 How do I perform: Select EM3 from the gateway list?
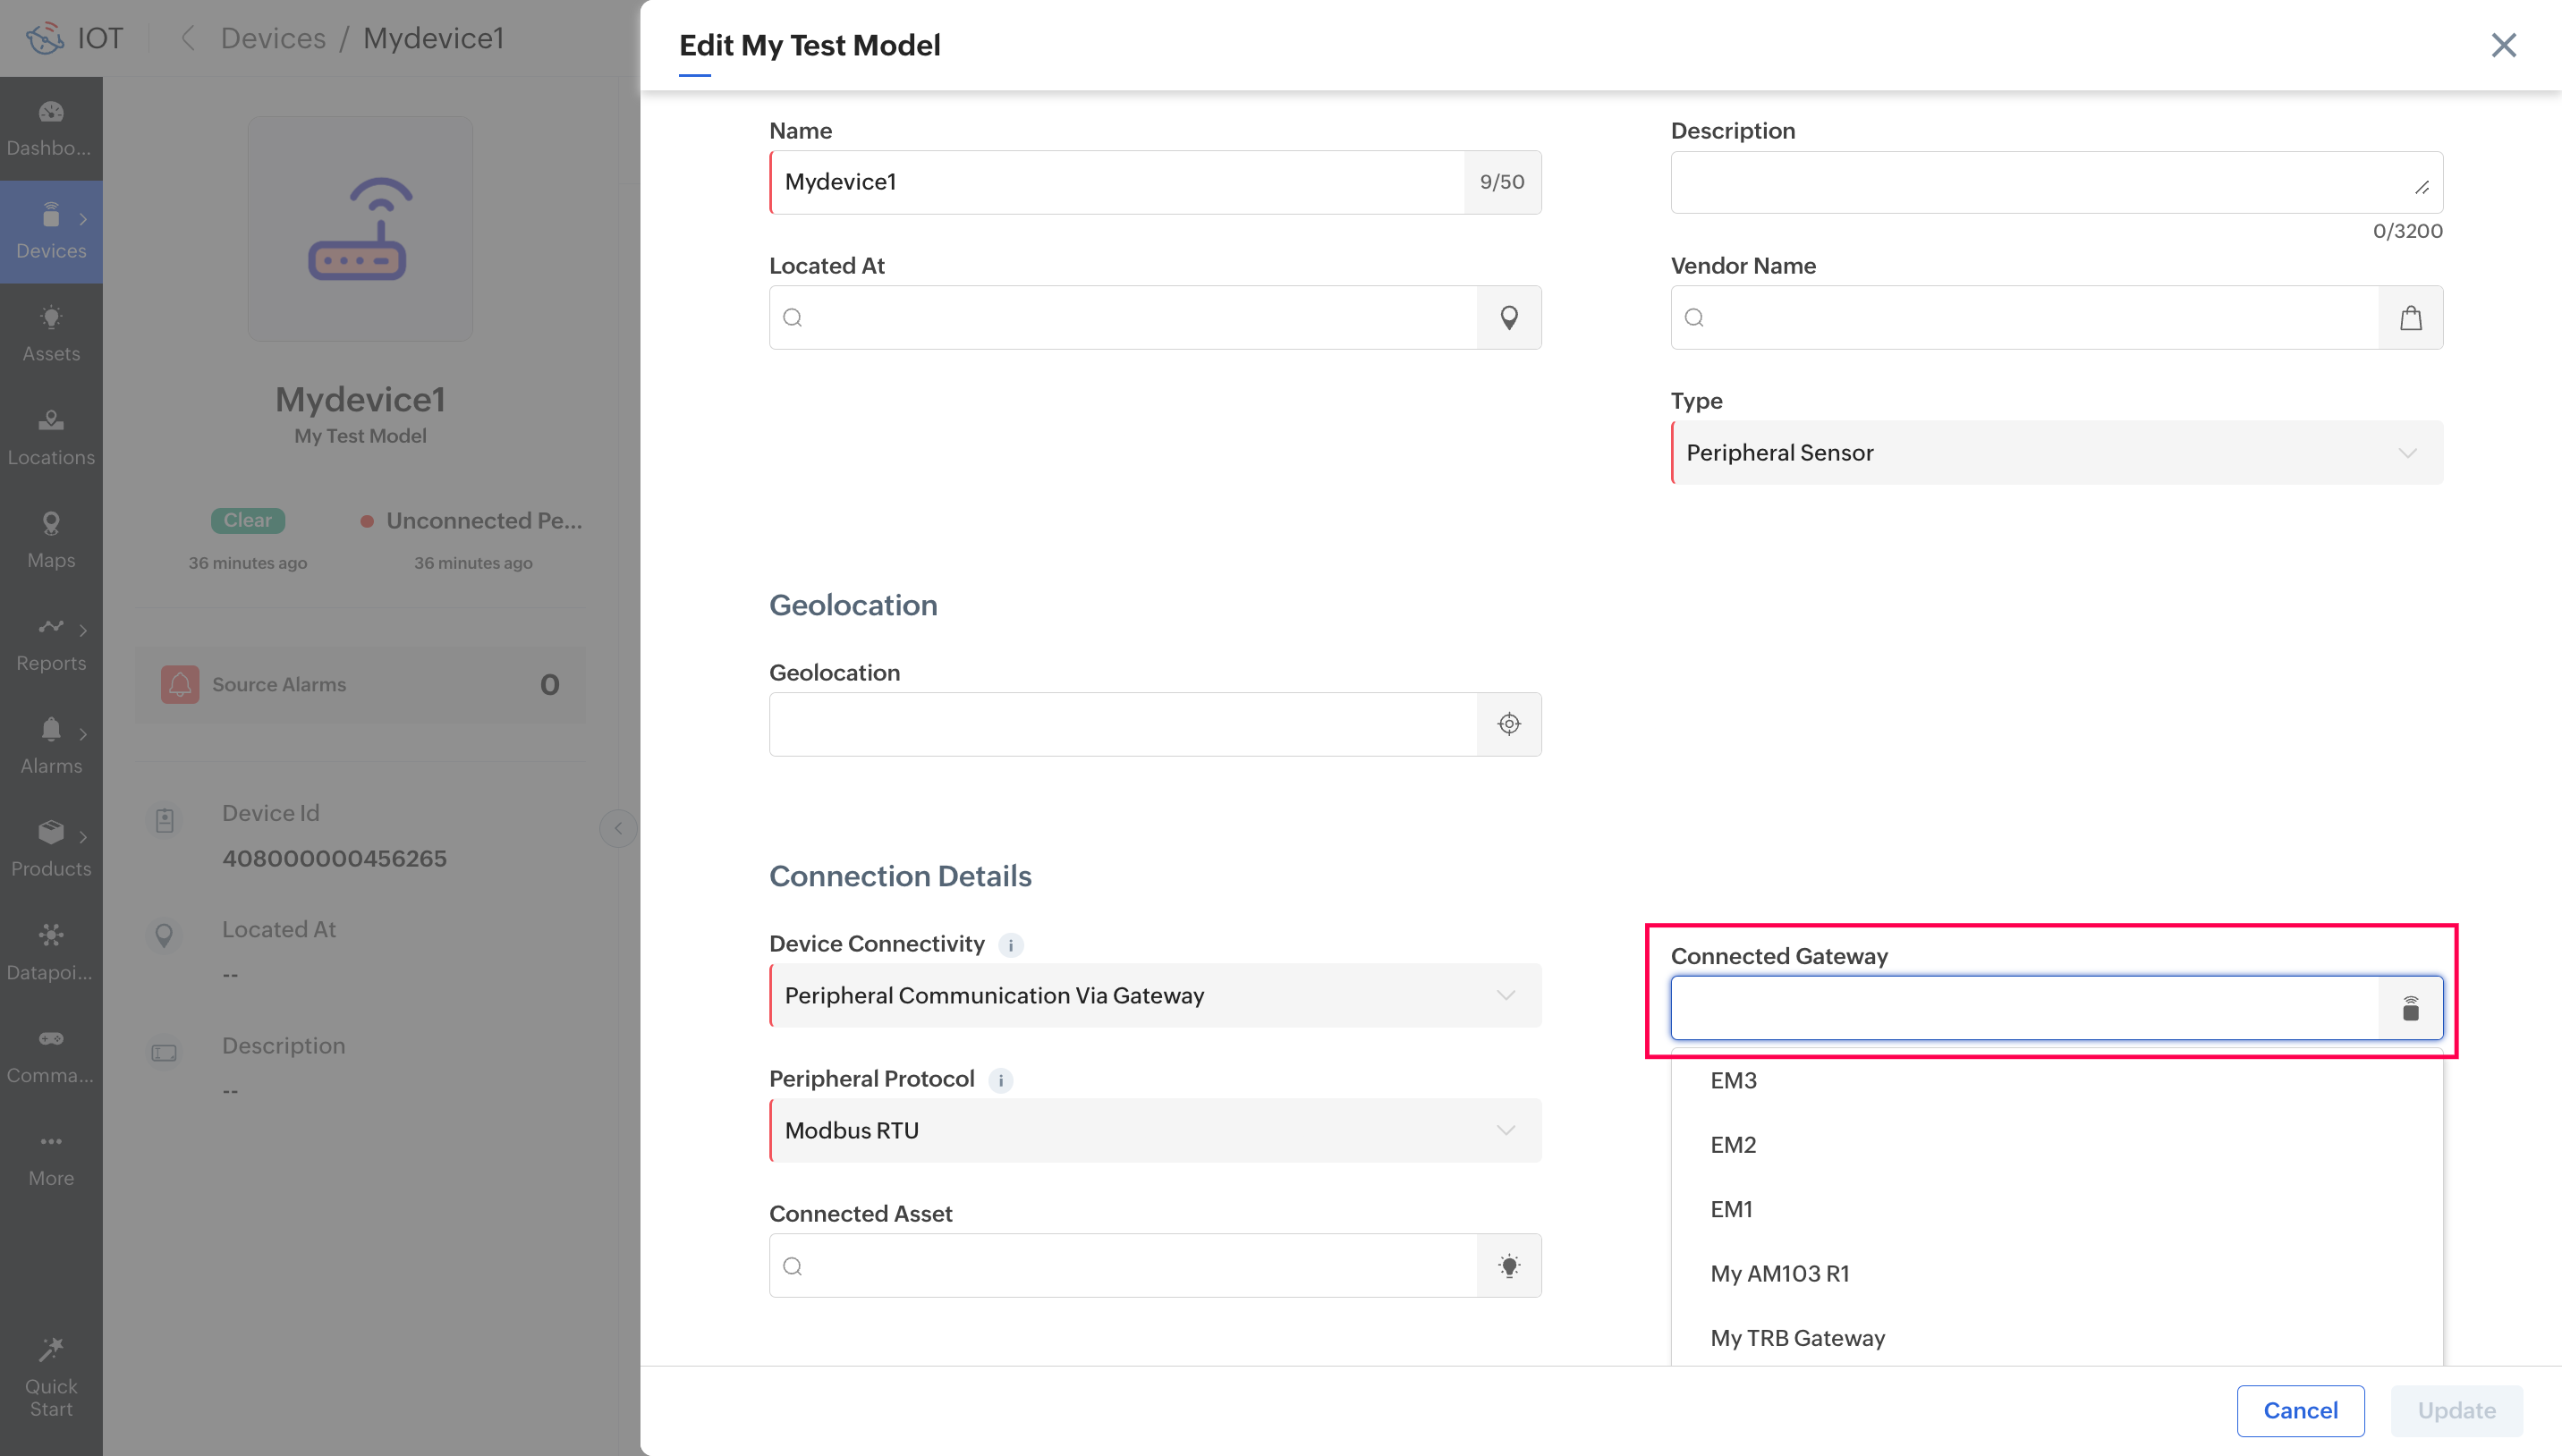click(x=1733, y=1080)
